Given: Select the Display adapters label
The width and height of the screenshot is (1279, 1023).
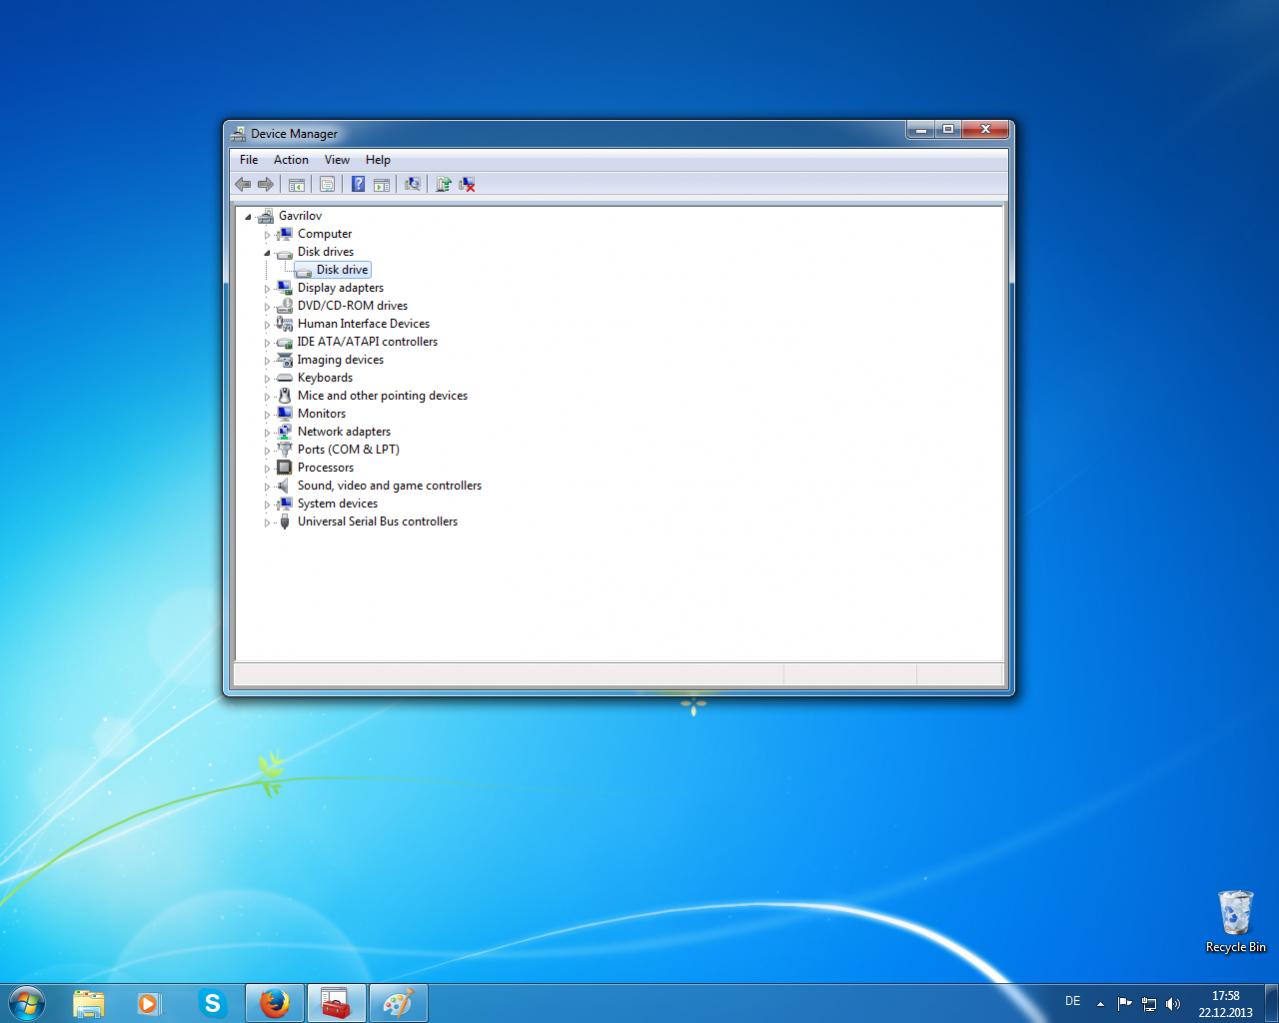Looking at the screenshot, I should coord(340,288).
